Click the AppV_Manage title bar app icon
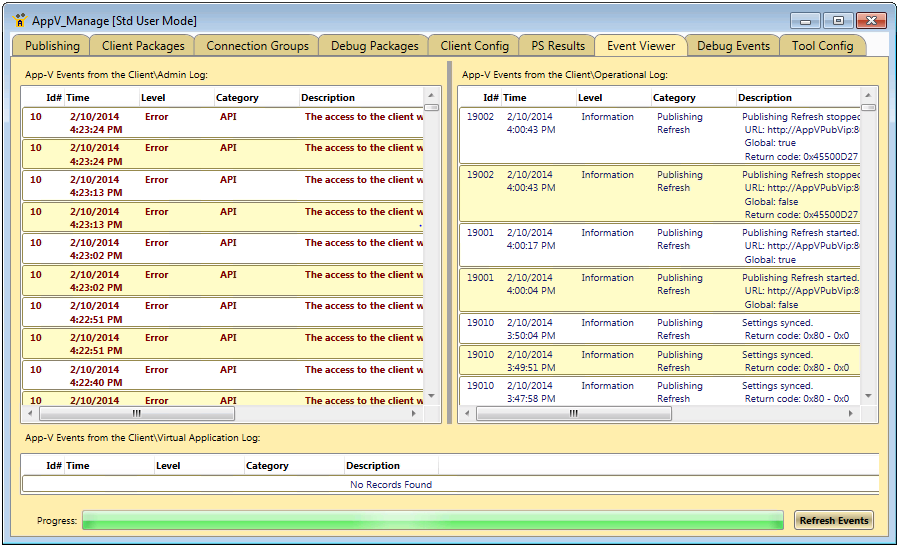 [20, 20]
